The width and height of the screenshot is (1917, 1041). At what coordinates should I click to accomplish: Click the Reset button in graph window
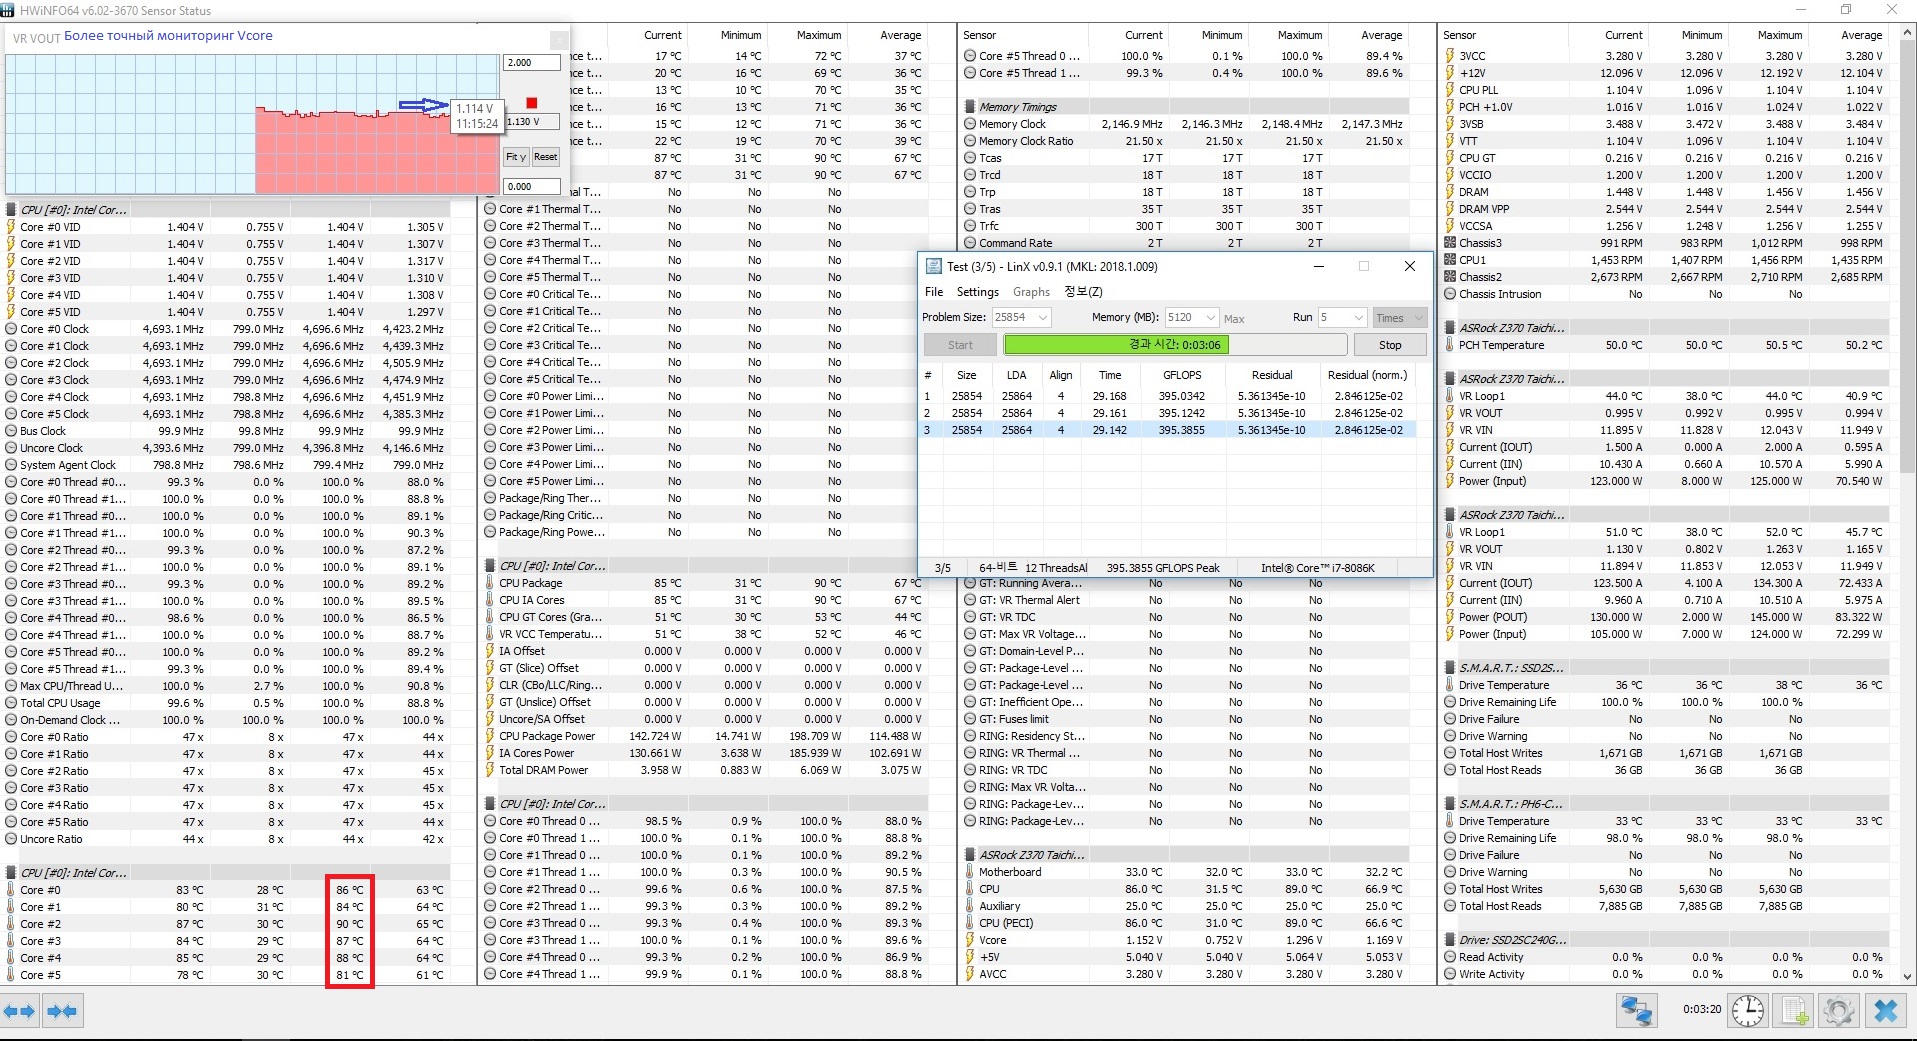point(545,157)
